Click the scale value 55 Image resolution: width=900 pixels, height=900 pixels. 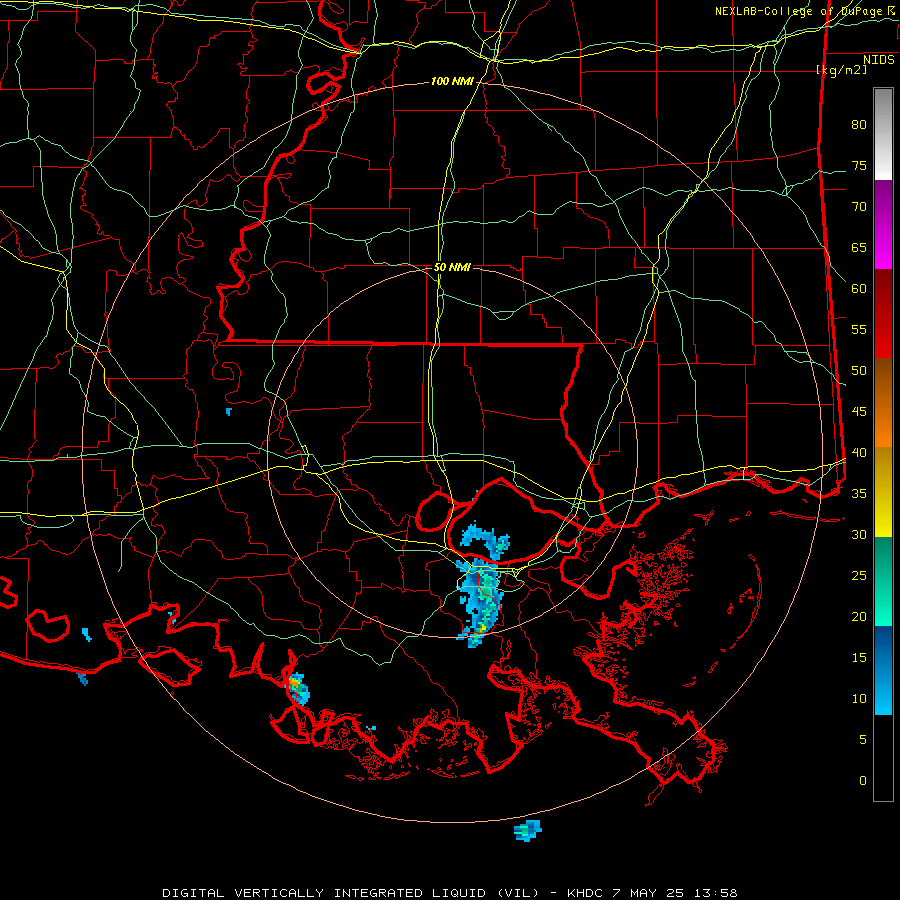tap(859, 329)
